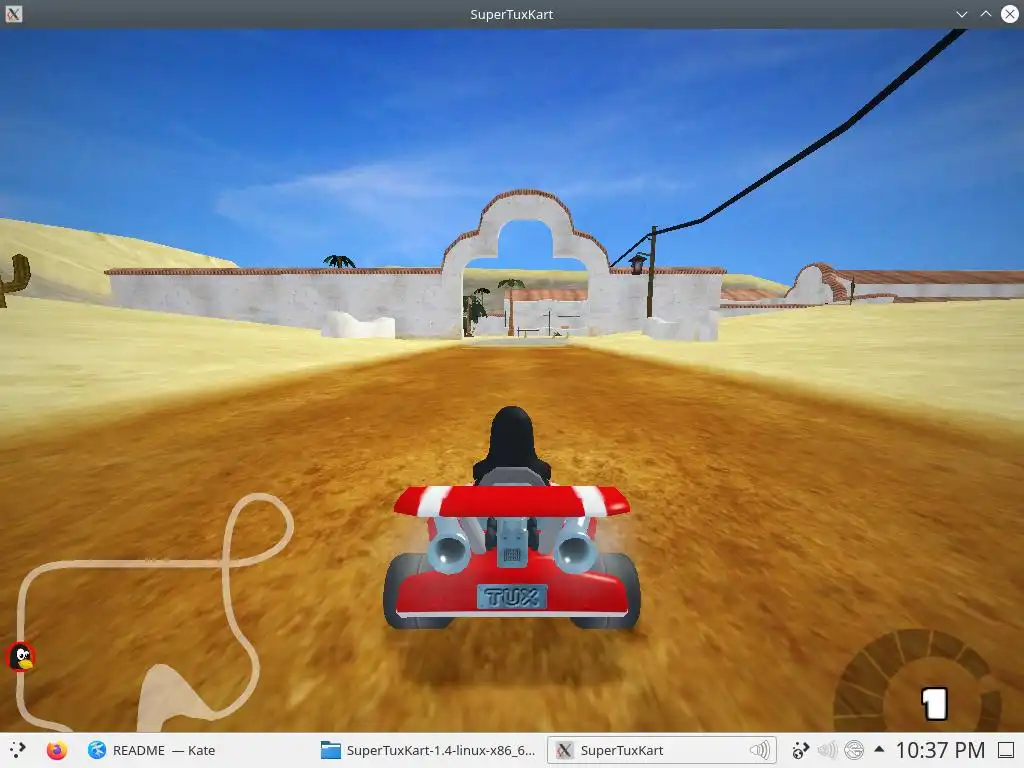This screenshot has height=768, width=1024.
Task: Switch to the SuperTuxKart-1.4-linux folder window
Action: point(428,750)
